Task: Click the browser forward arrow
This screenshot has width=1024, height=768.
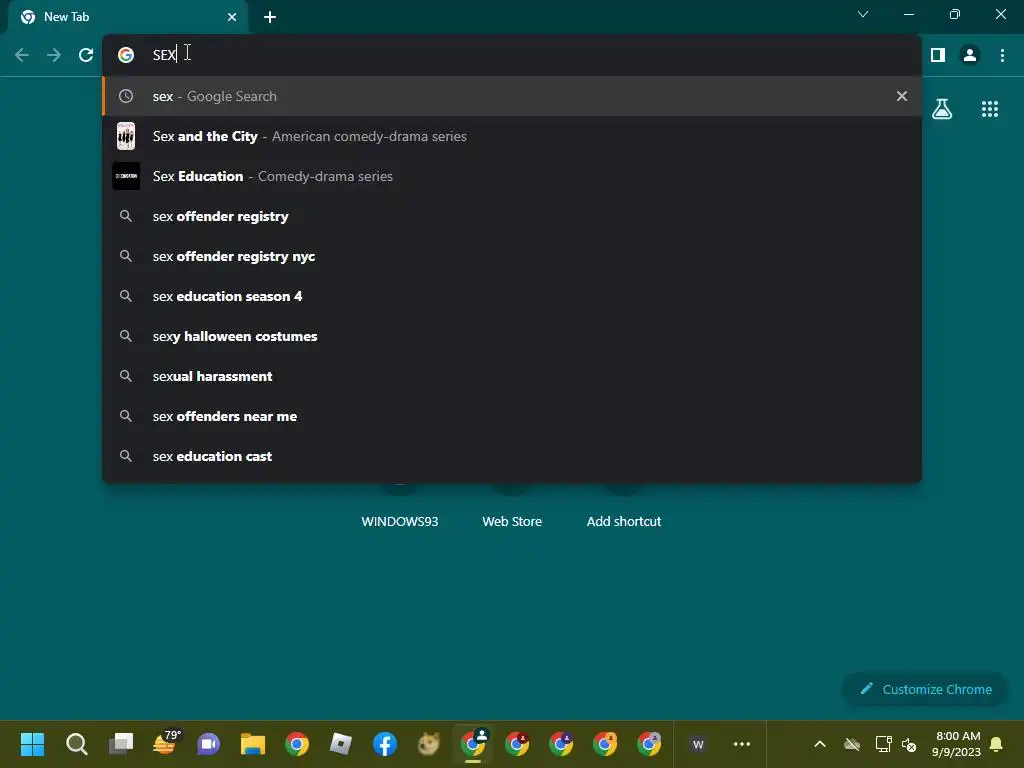Action: click(x=54, y=55)
